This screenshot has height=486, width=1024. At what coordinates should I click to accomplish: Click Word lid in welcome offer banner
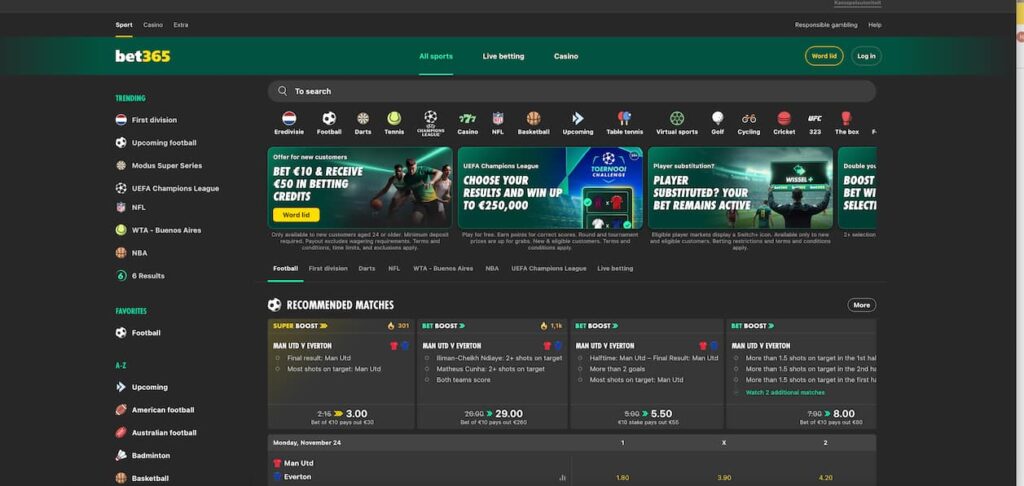click(296, 215)
